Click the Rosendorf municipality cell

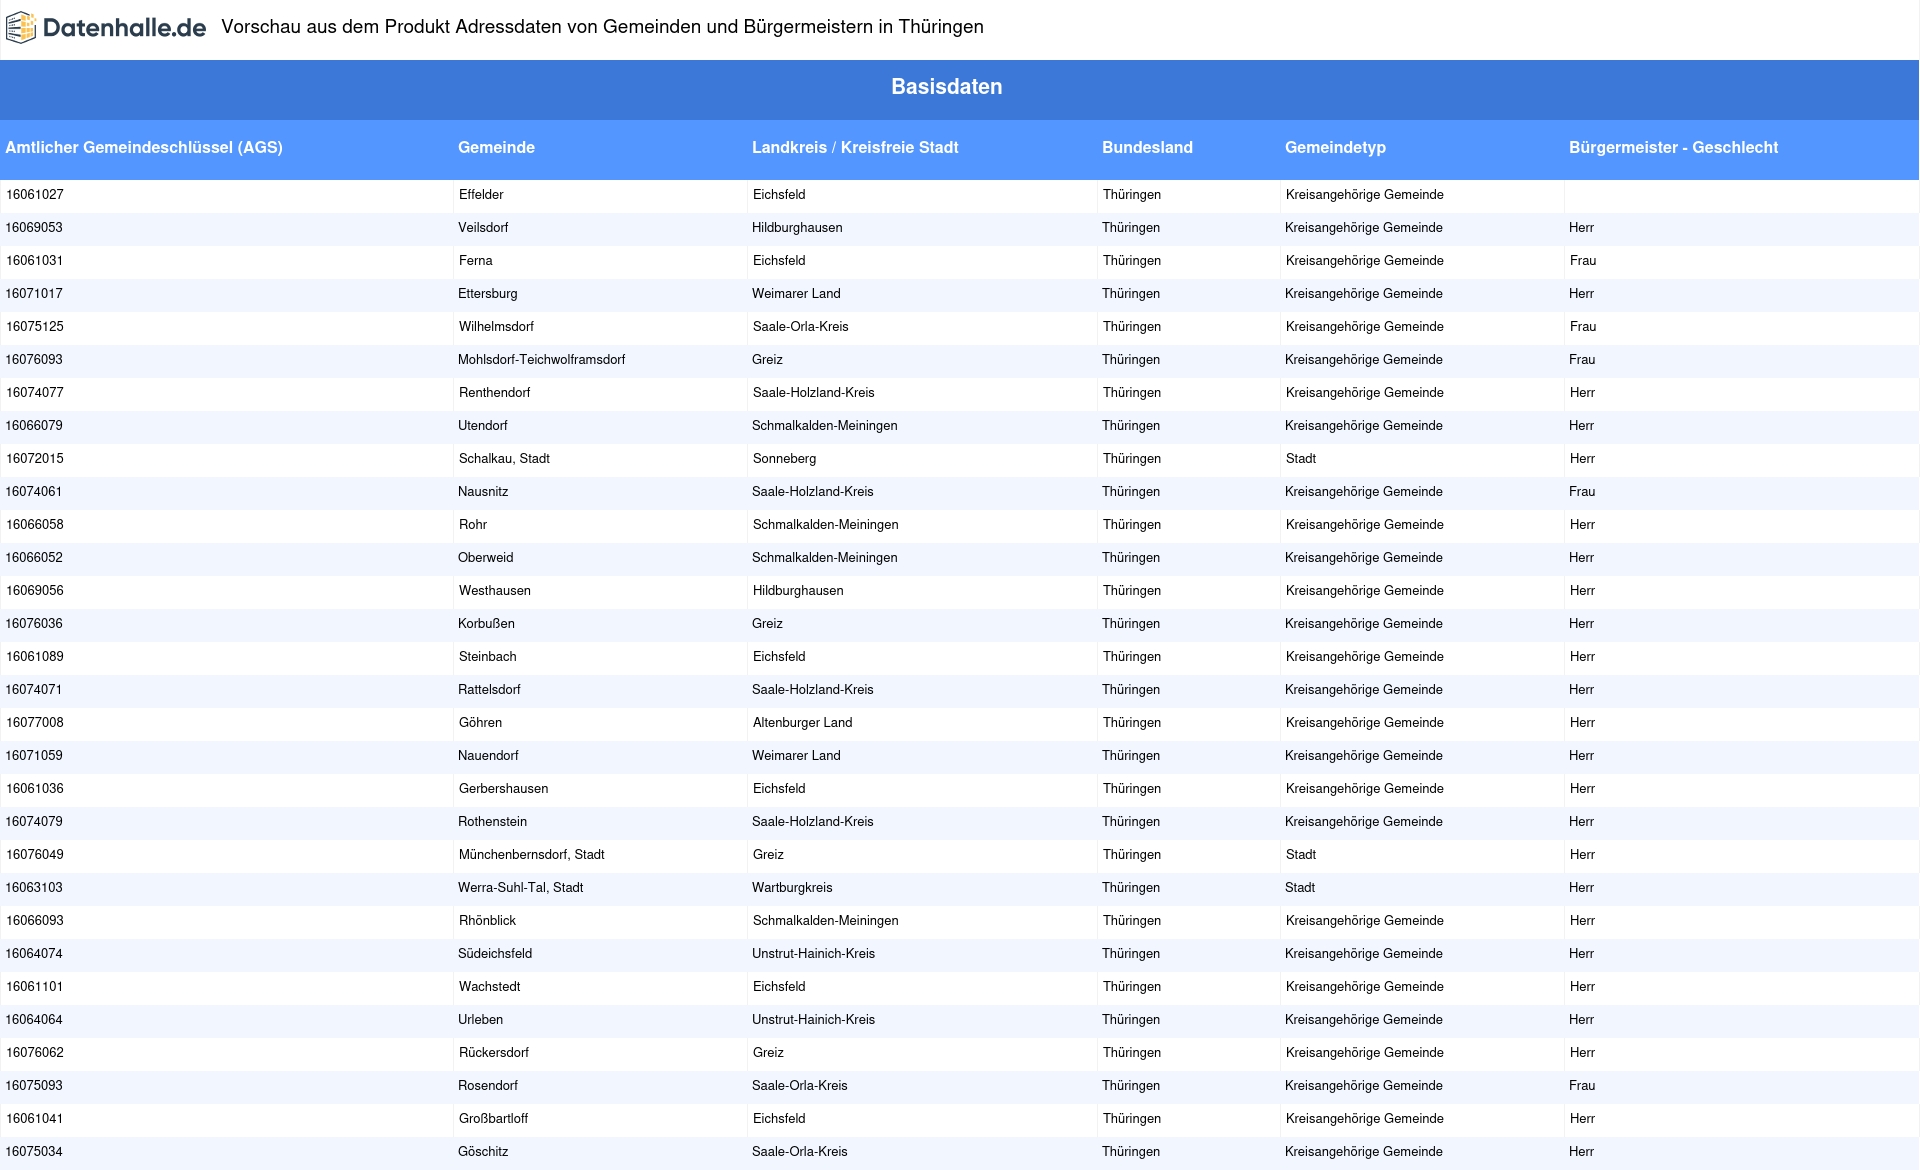pyautogui.click(x=488, y=1086)
